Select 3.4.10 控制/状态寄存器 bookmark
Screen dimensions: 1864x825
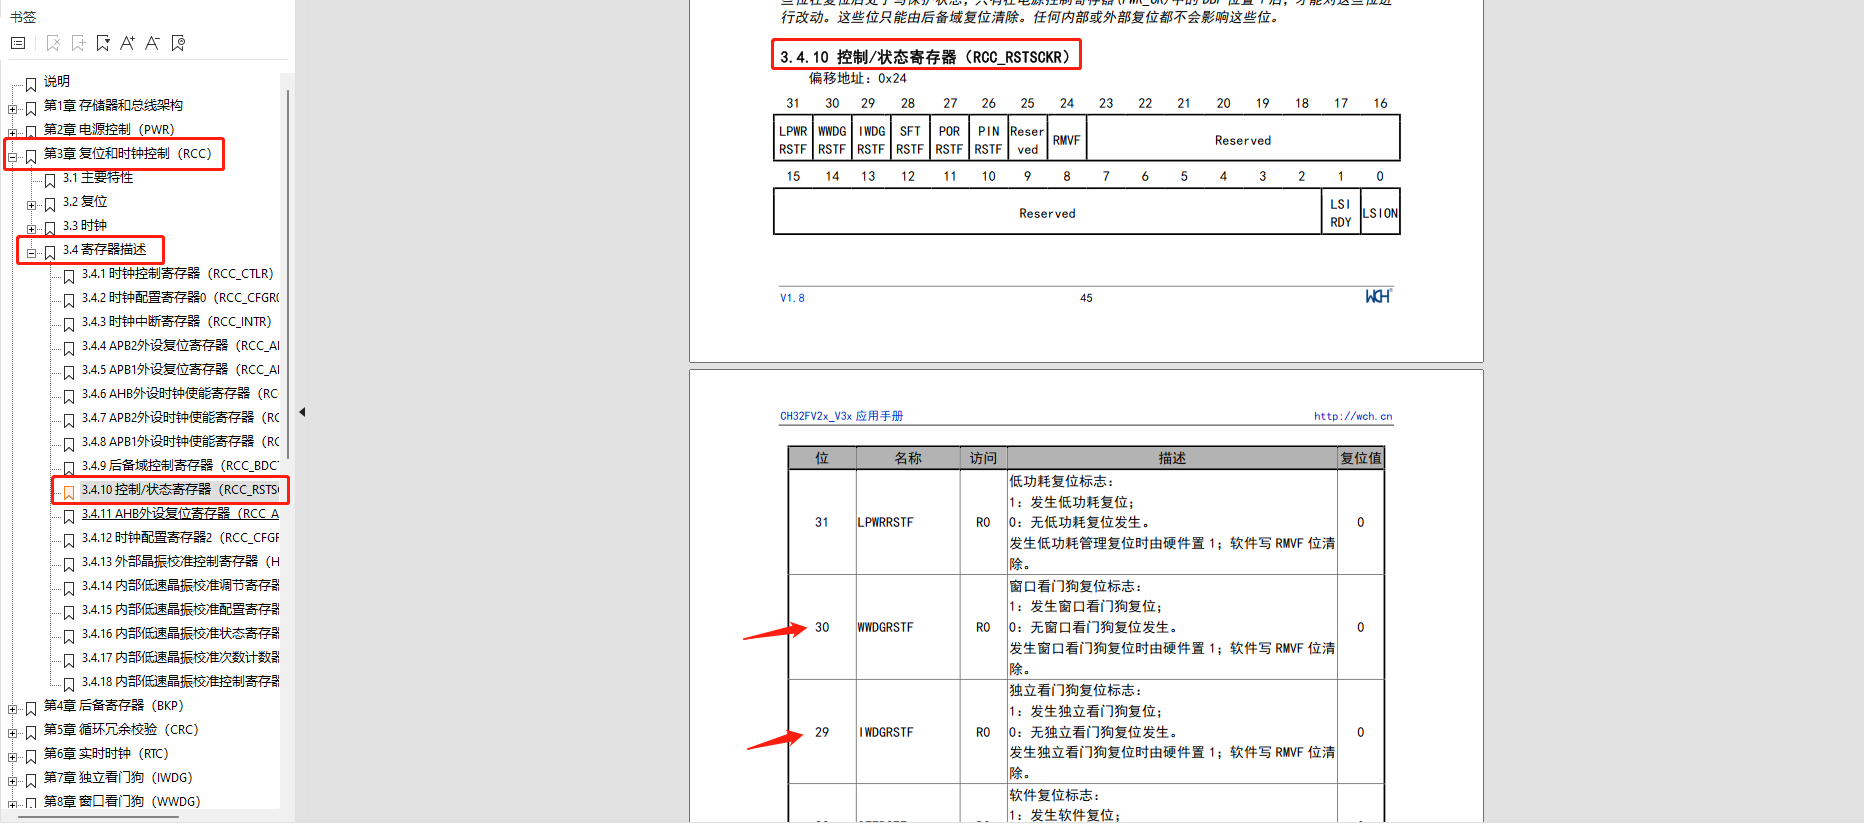180,489
